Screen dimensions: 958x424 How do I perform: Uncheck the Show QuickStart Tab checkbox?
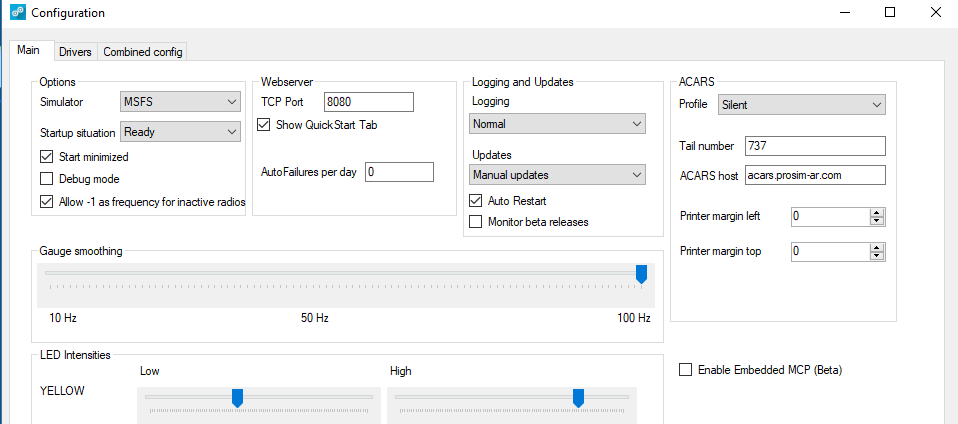pos(263,125)
